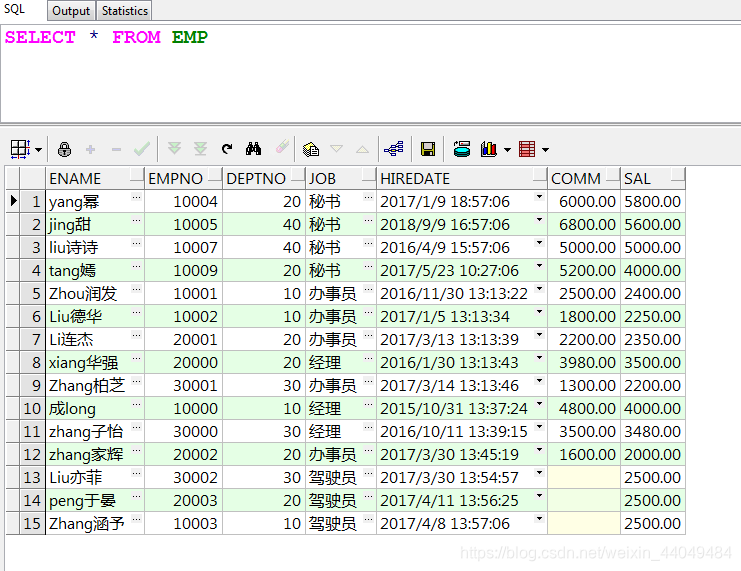This screenshot has height=571, width=741.
Task: Click the plus insert record icon
Action: click(90, 150)
